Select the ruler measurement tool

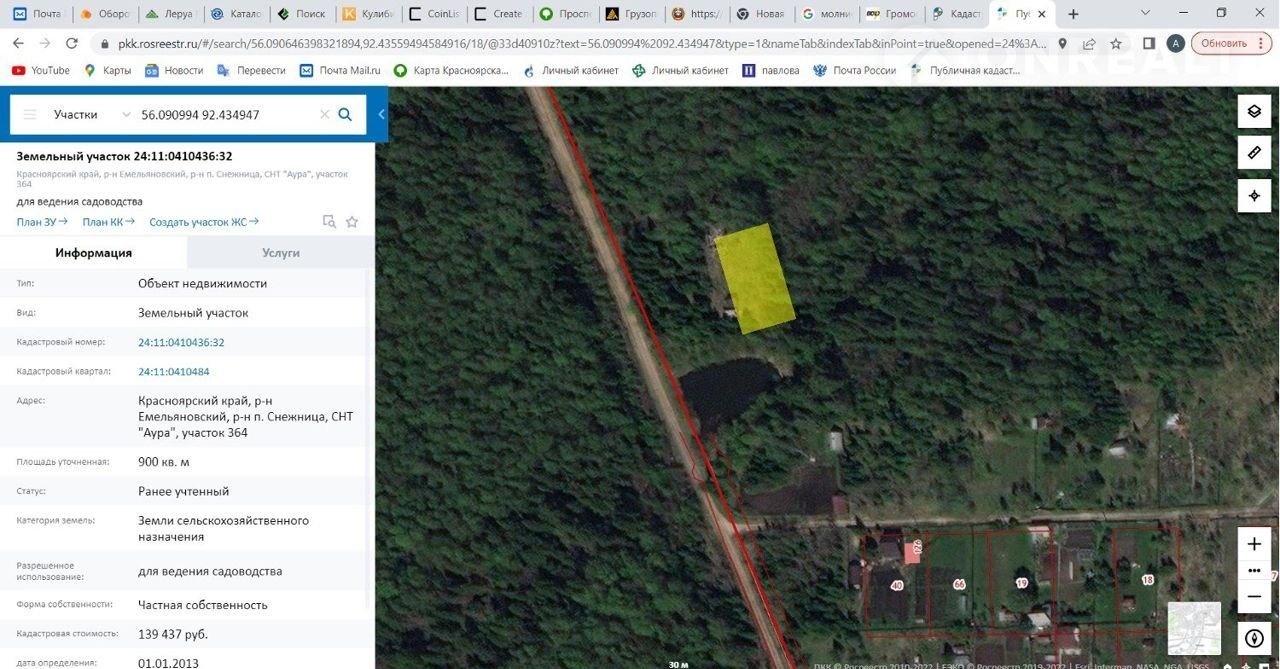(1254, 153)
